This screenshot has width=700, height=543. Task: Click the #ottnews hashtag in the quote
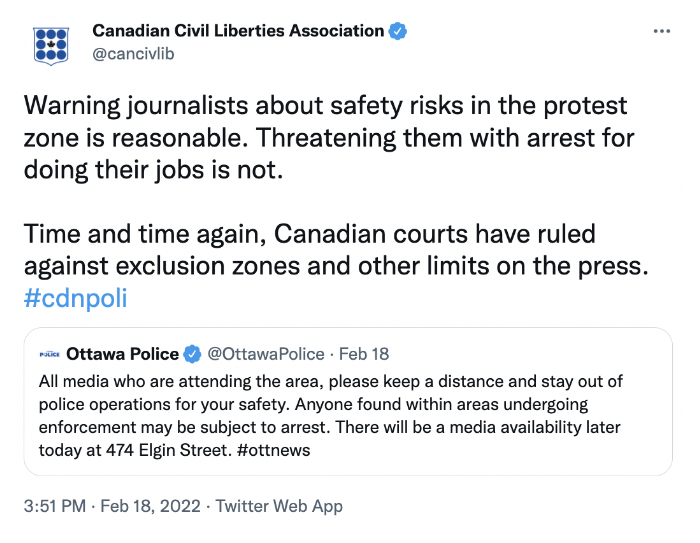(273, 450)
